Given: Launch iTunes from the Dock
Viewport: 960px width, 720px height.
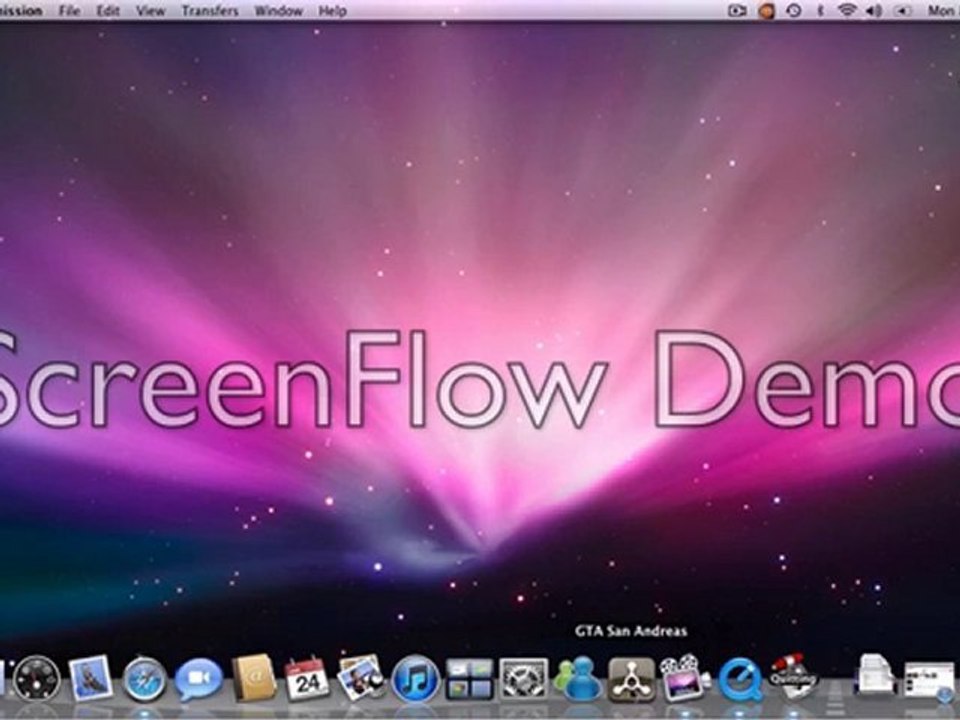Looking at the screenshot, I should click(415, 680).
